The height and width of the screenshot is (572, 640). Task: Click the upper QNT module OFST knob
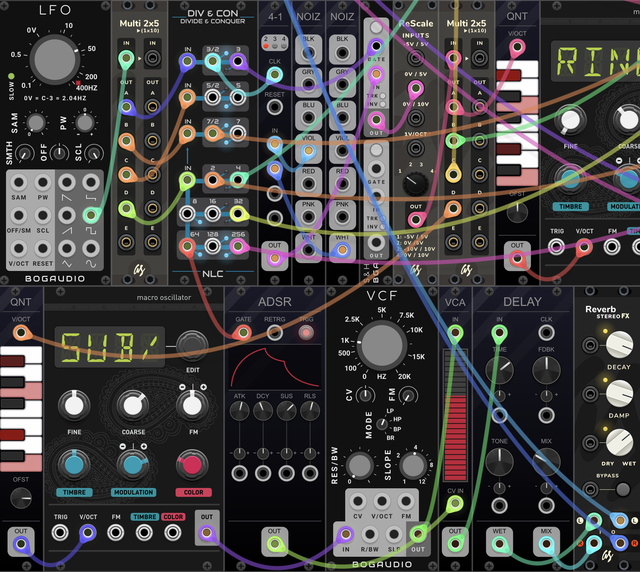pos(517,212)
